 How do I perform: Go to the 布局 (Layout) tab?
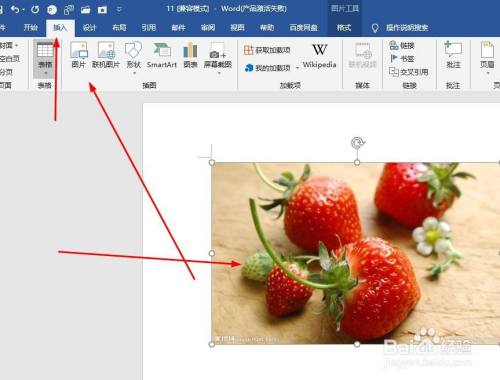pyautogui.click(x=119, y=28)
